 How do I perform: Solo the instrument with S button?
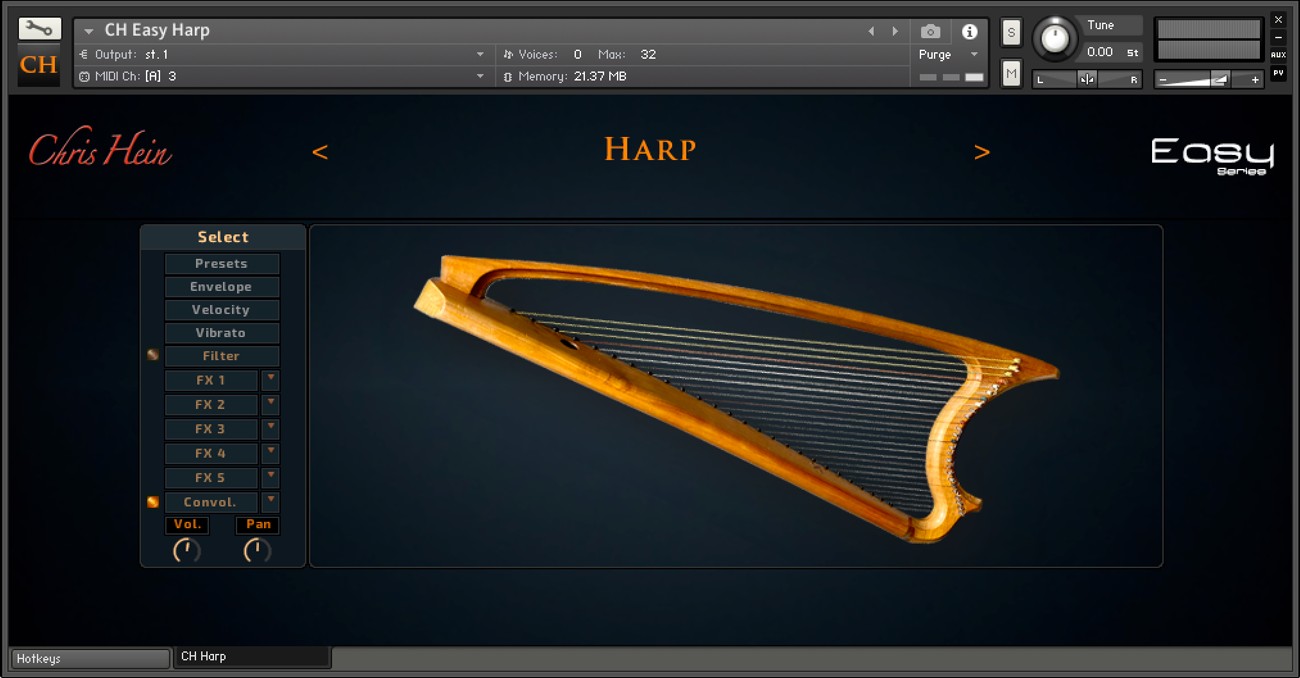coord(1011,32)
